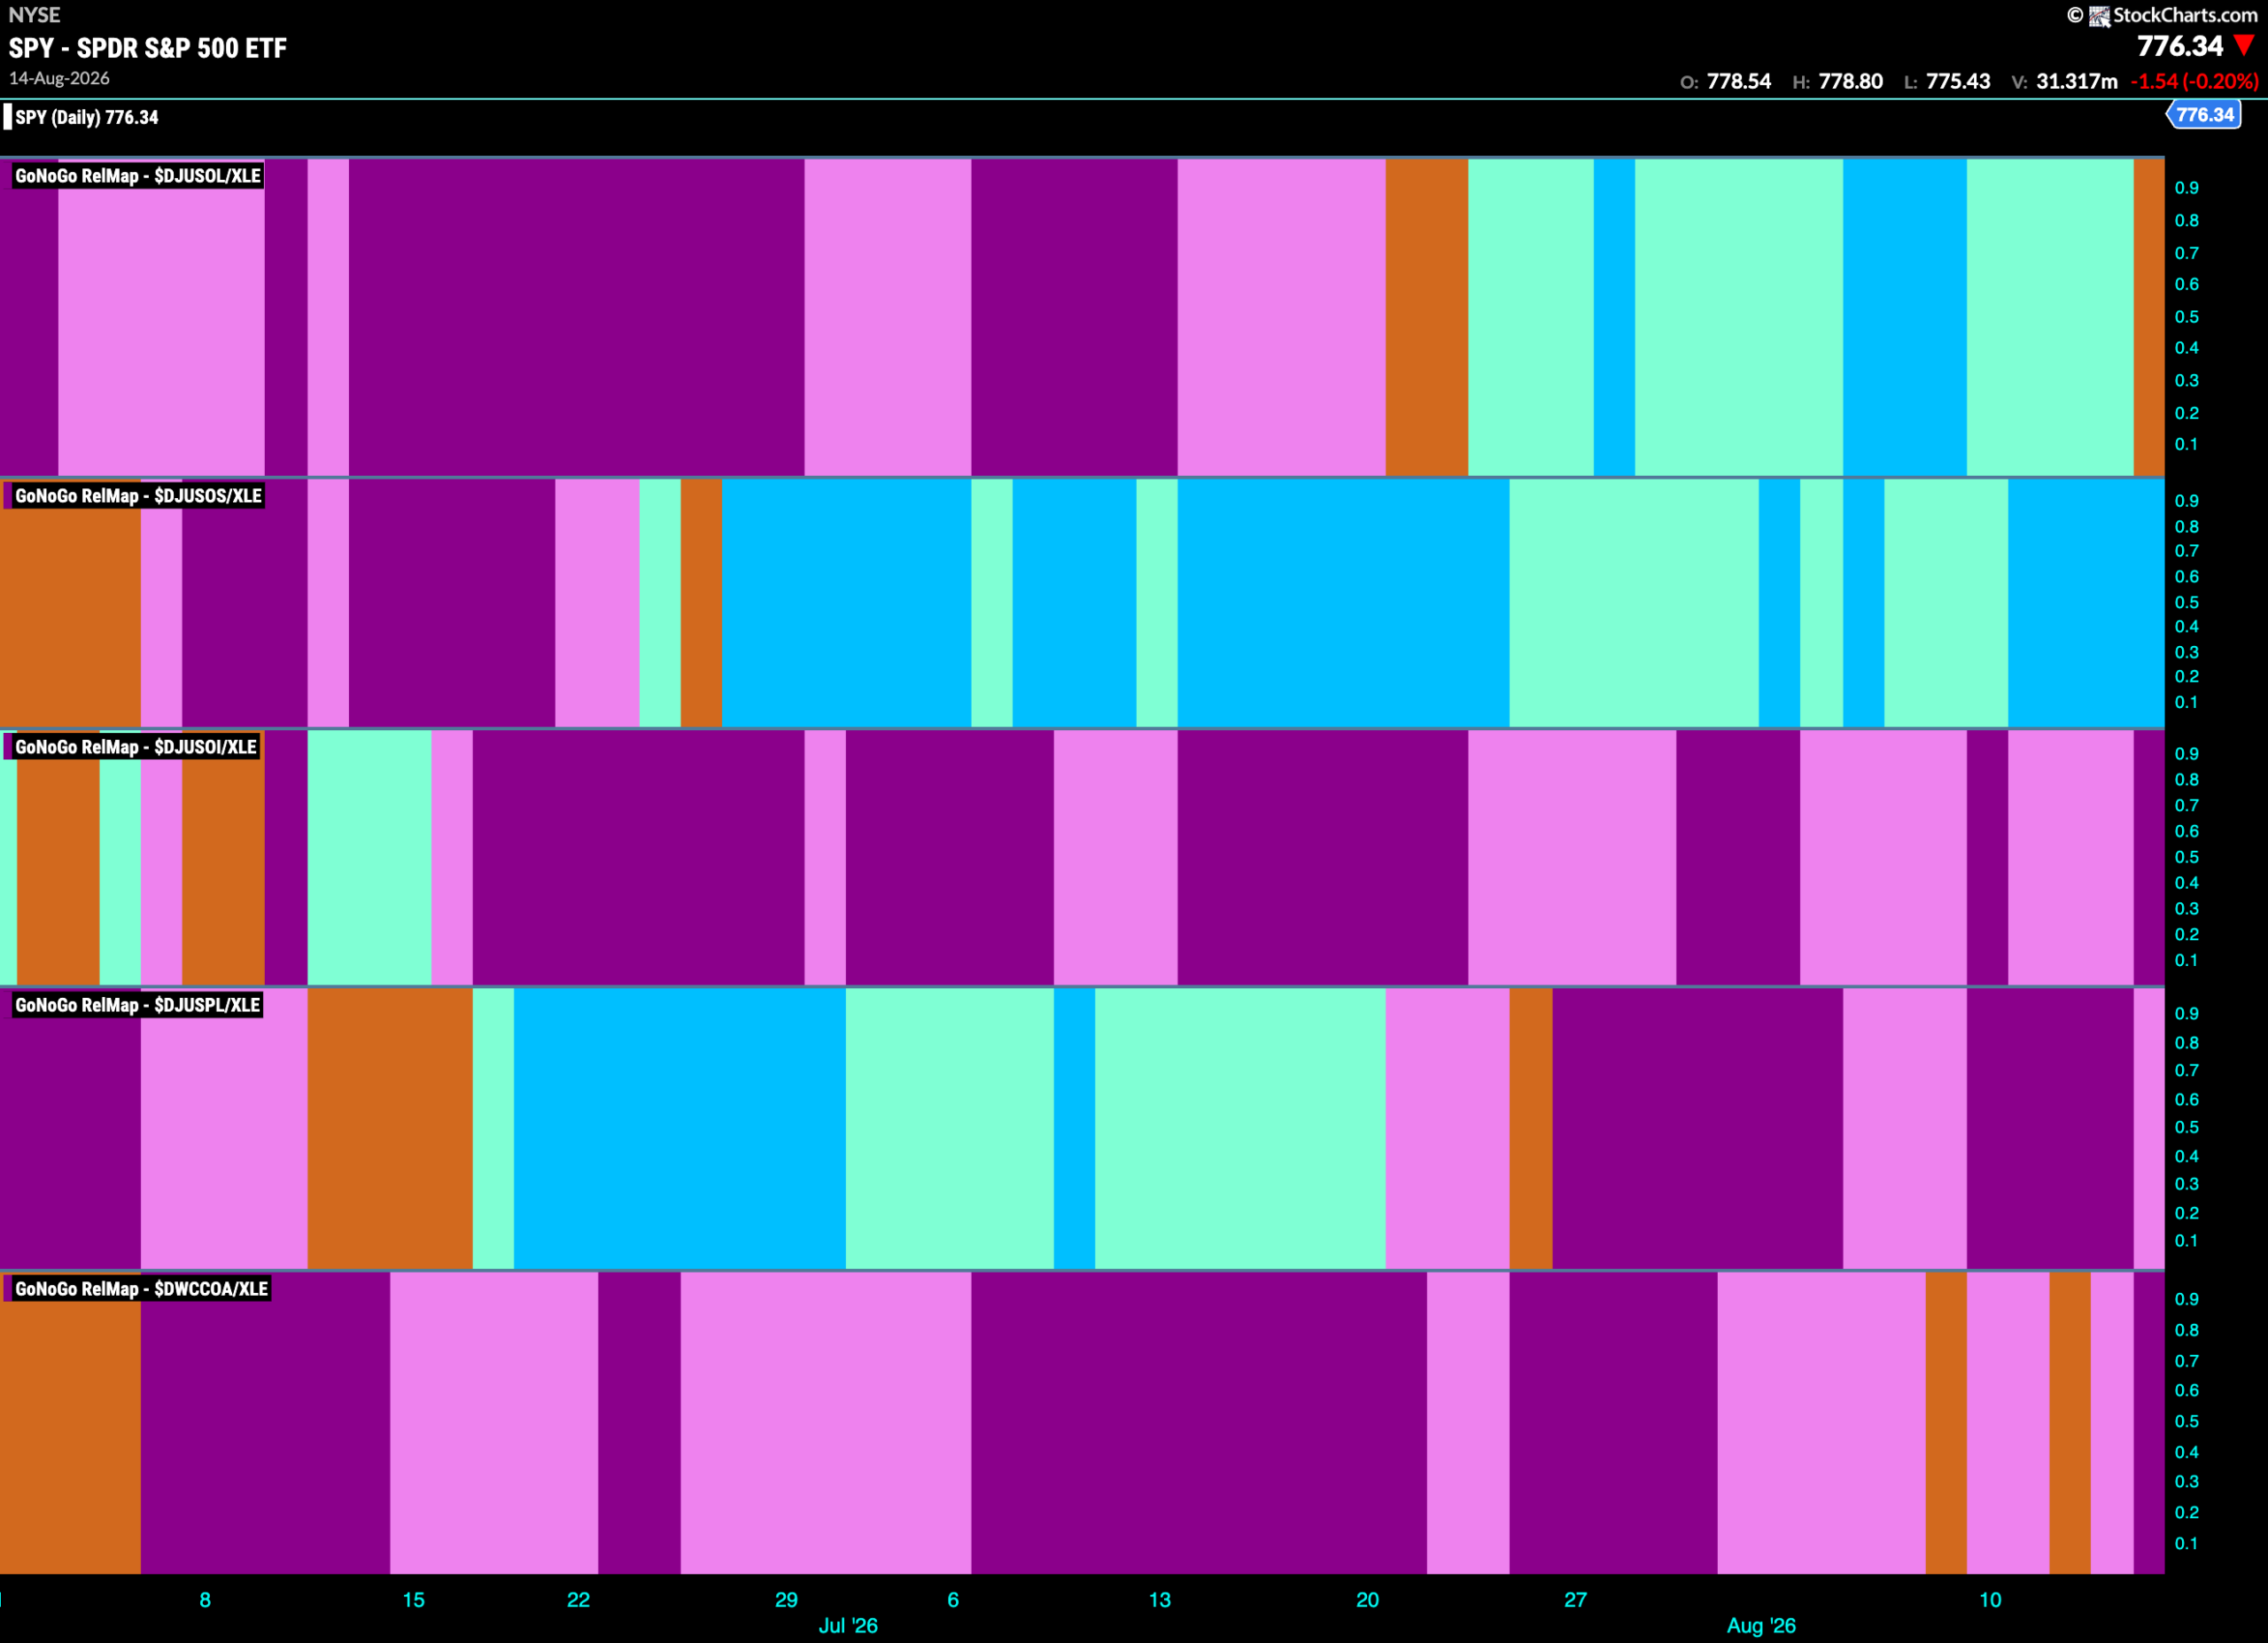
Task: Click the date axis tick labeled 13
Action: [x=1159, y=1599]
